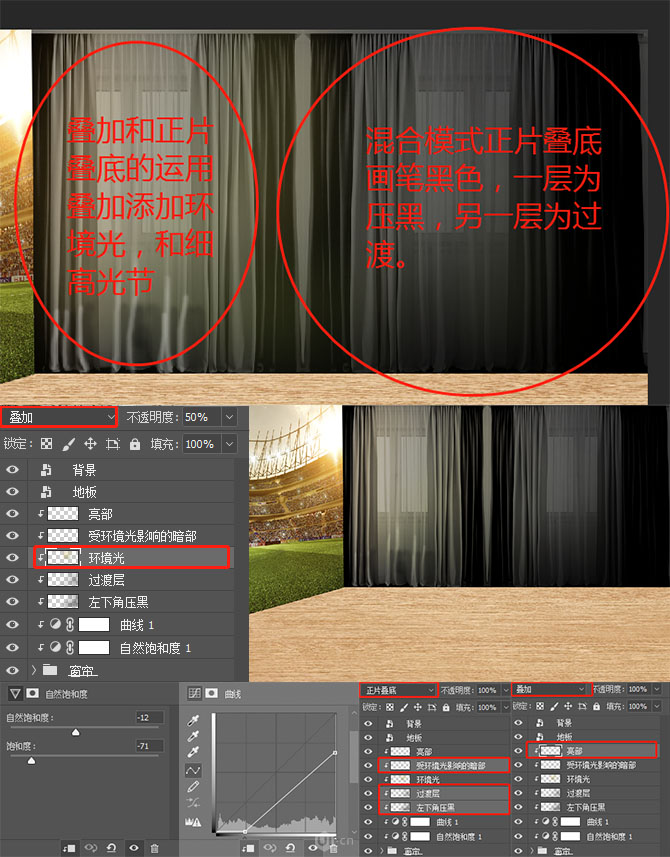The width and height of the screenshot is (670, 857).
Task: Reset curves via the 曲线 properties footer
Action: pos(290,848)
